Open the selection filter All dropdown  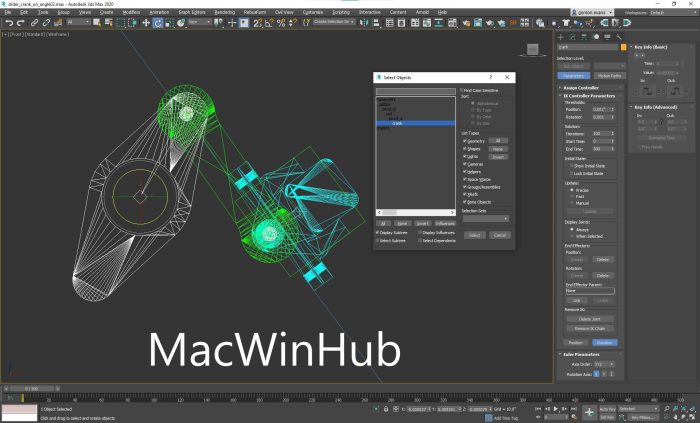pos(78,22)
